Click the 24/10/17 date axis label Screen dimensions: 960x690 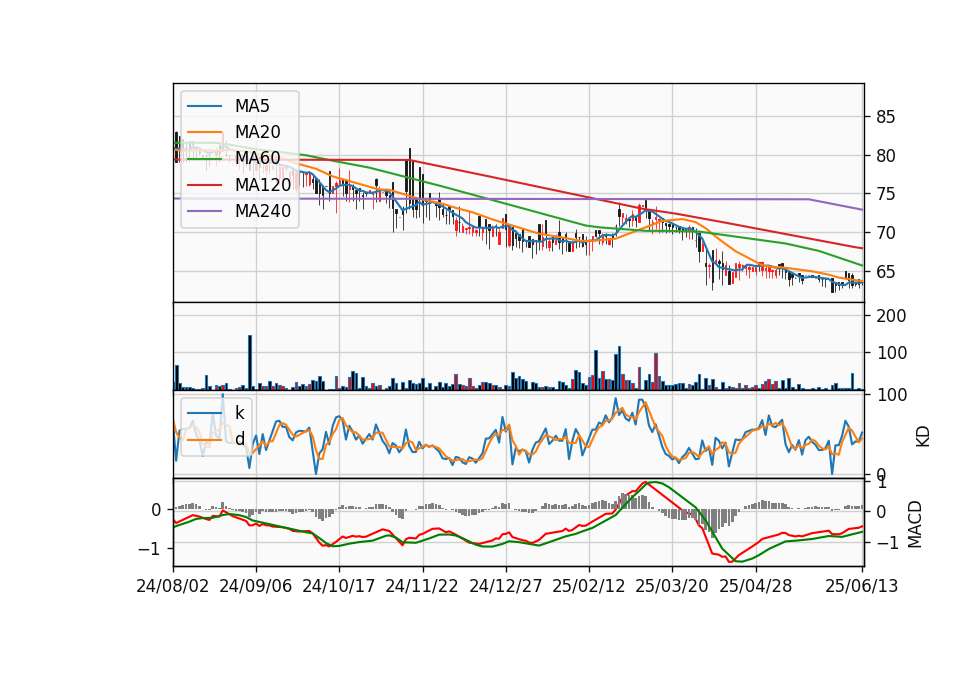coord(339,586)
